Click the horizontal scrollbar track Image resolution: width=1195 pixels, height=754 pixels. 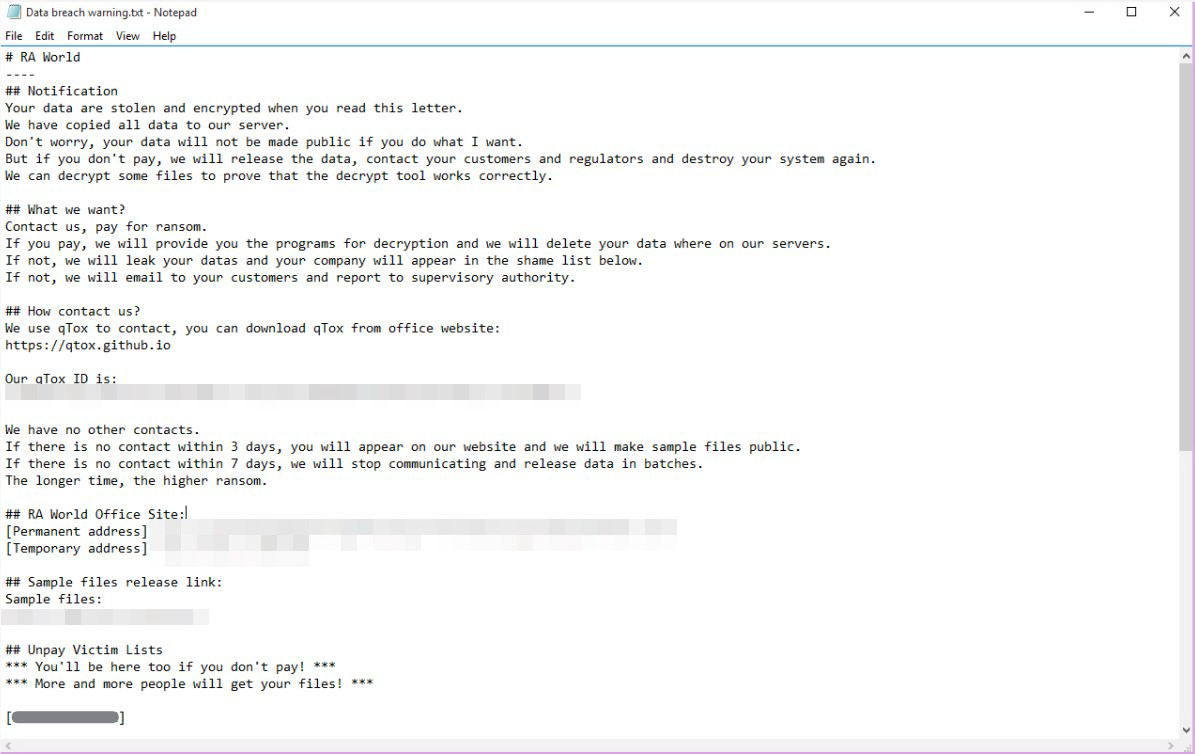coord(589,746)
